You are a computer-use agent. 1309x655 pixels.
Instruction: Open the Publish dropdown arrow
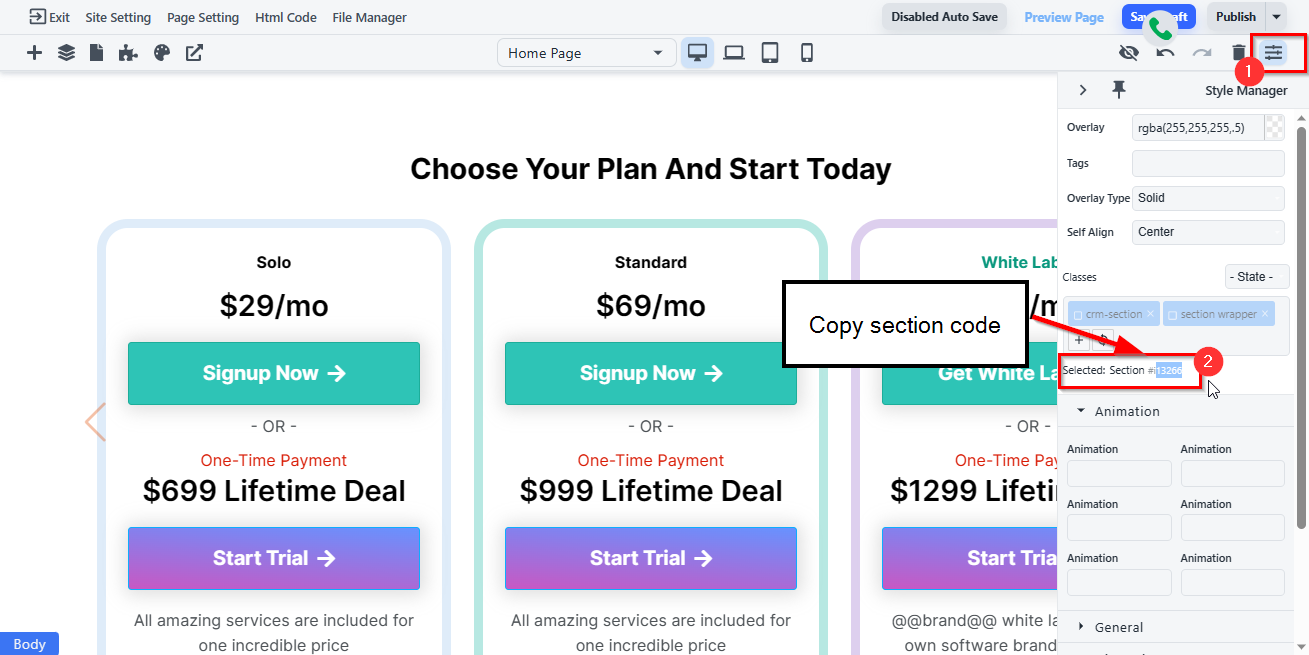pyautogui.click(x=1276, y=17)
